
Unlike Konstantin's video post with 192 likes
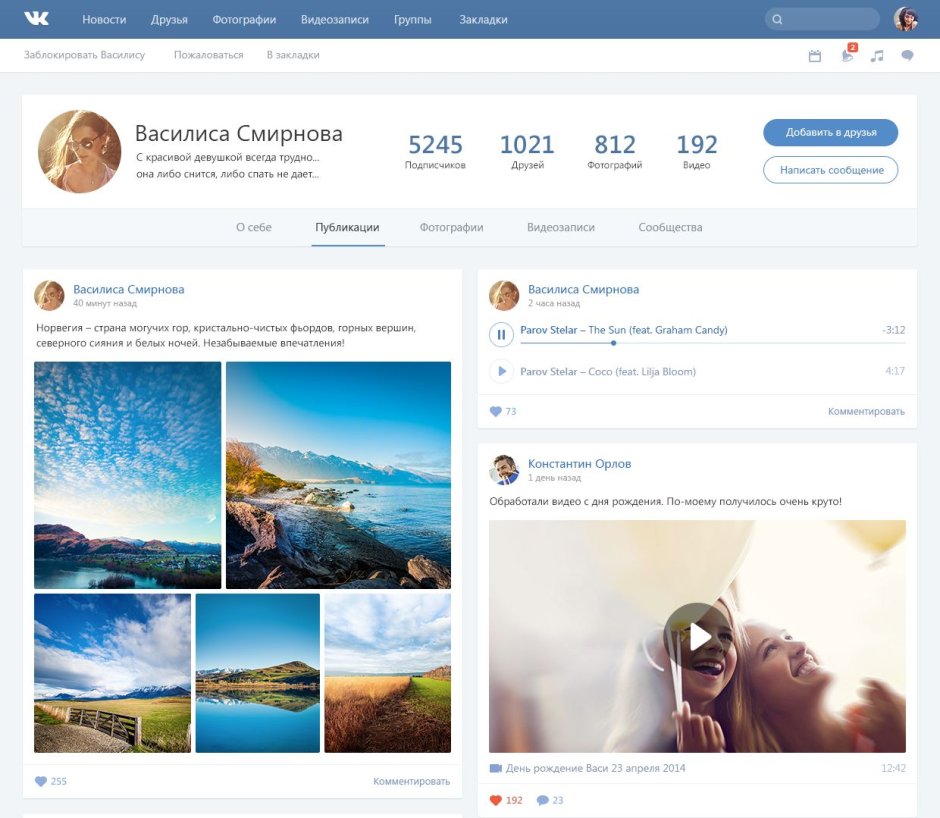(x=495, y=800)
